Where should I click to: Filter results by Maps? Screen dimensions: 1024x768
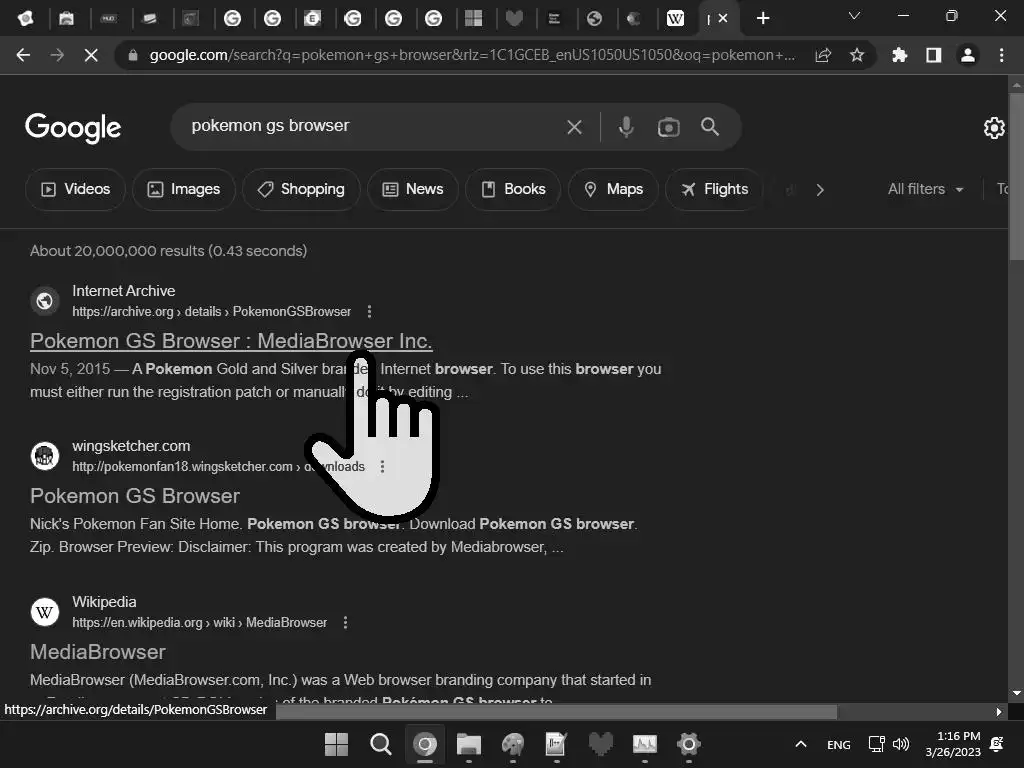coord(613,189)
